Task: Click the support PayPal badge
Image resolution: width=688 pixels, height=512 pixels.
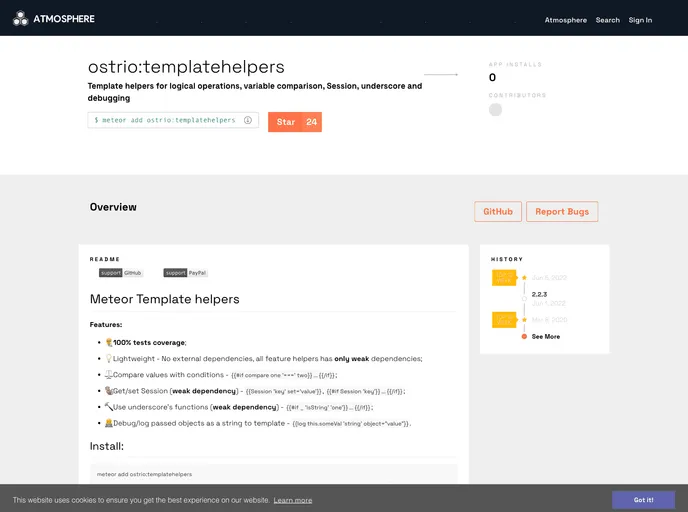Action: click(x=186, y=273)
